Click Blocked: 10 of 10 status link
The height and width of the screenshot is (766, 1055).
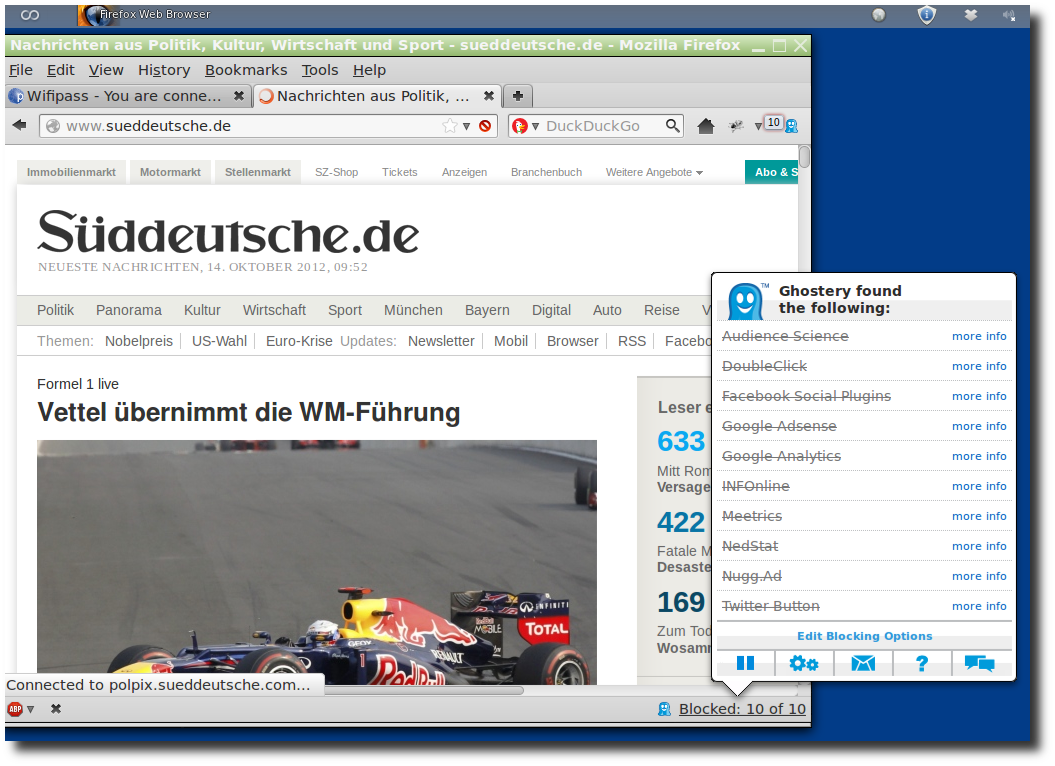coord(742,709)
